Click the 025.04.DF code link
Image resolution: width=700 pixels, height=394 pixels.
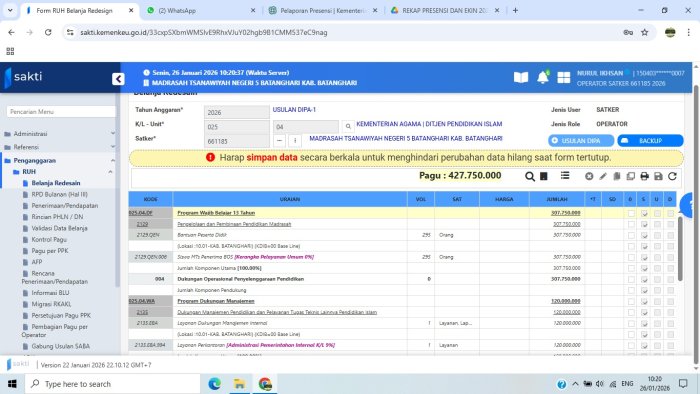141,213
